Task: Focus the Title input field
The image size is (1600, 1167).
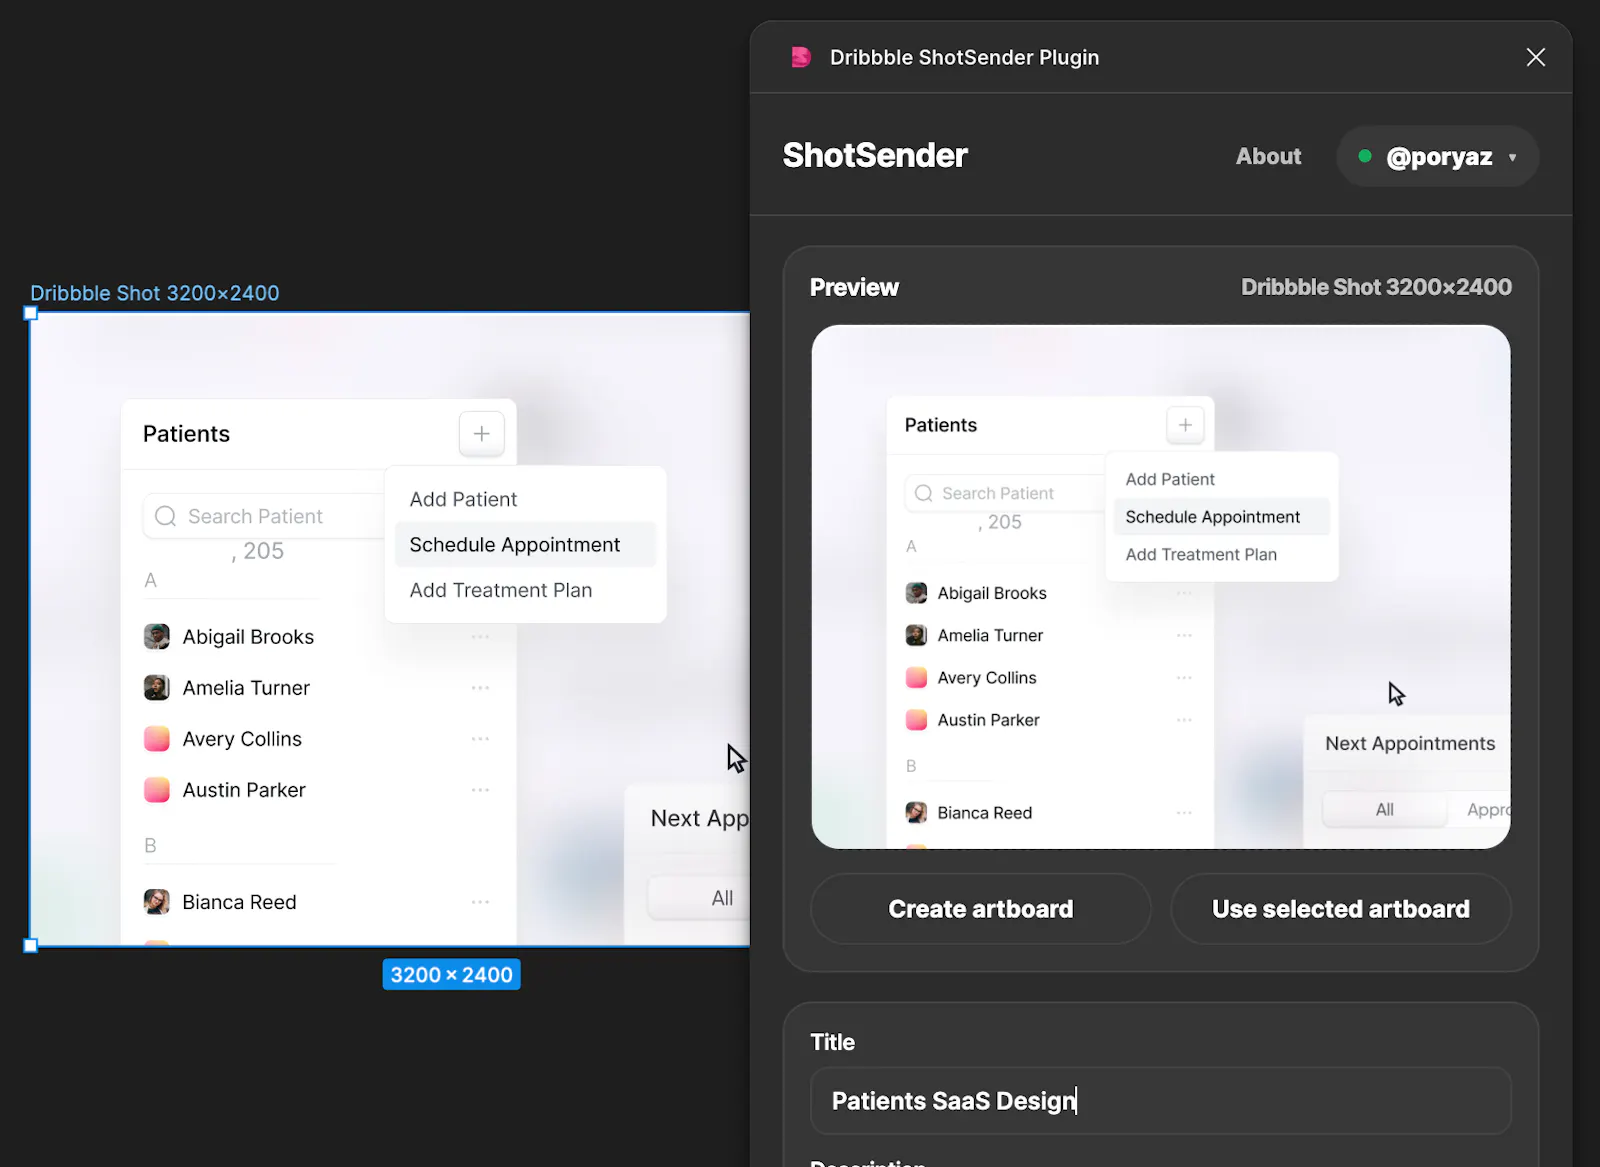Action: 1160,1101
